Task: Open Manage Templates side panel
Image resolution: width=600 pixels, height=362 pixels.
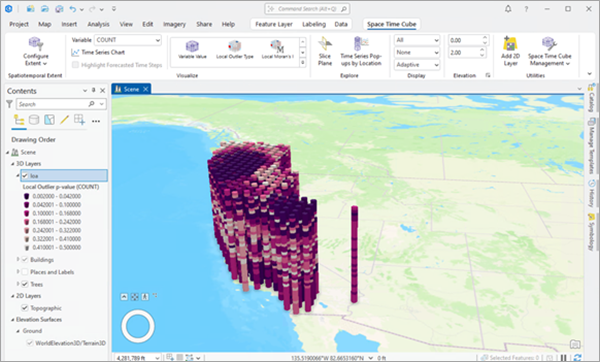Action: pyautogui.click(x=592, y=146)
